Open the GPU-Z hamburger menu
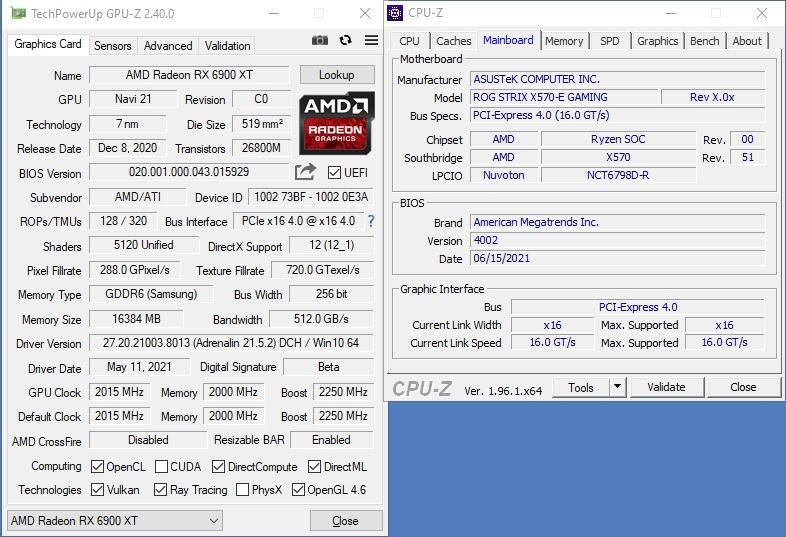 point(371,40)
